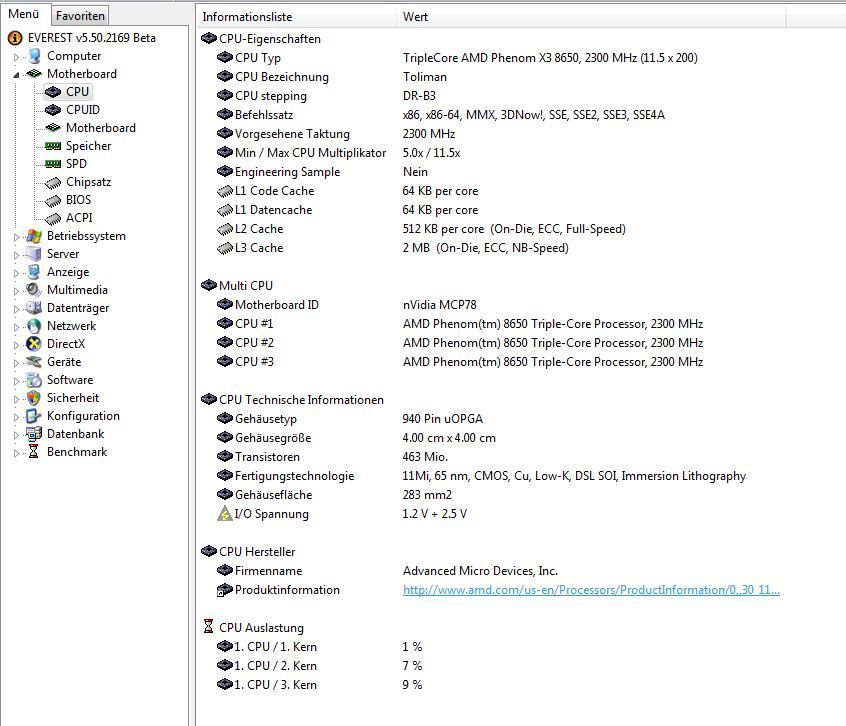Click the Chipsatz chip icon

tap(53, 183)
